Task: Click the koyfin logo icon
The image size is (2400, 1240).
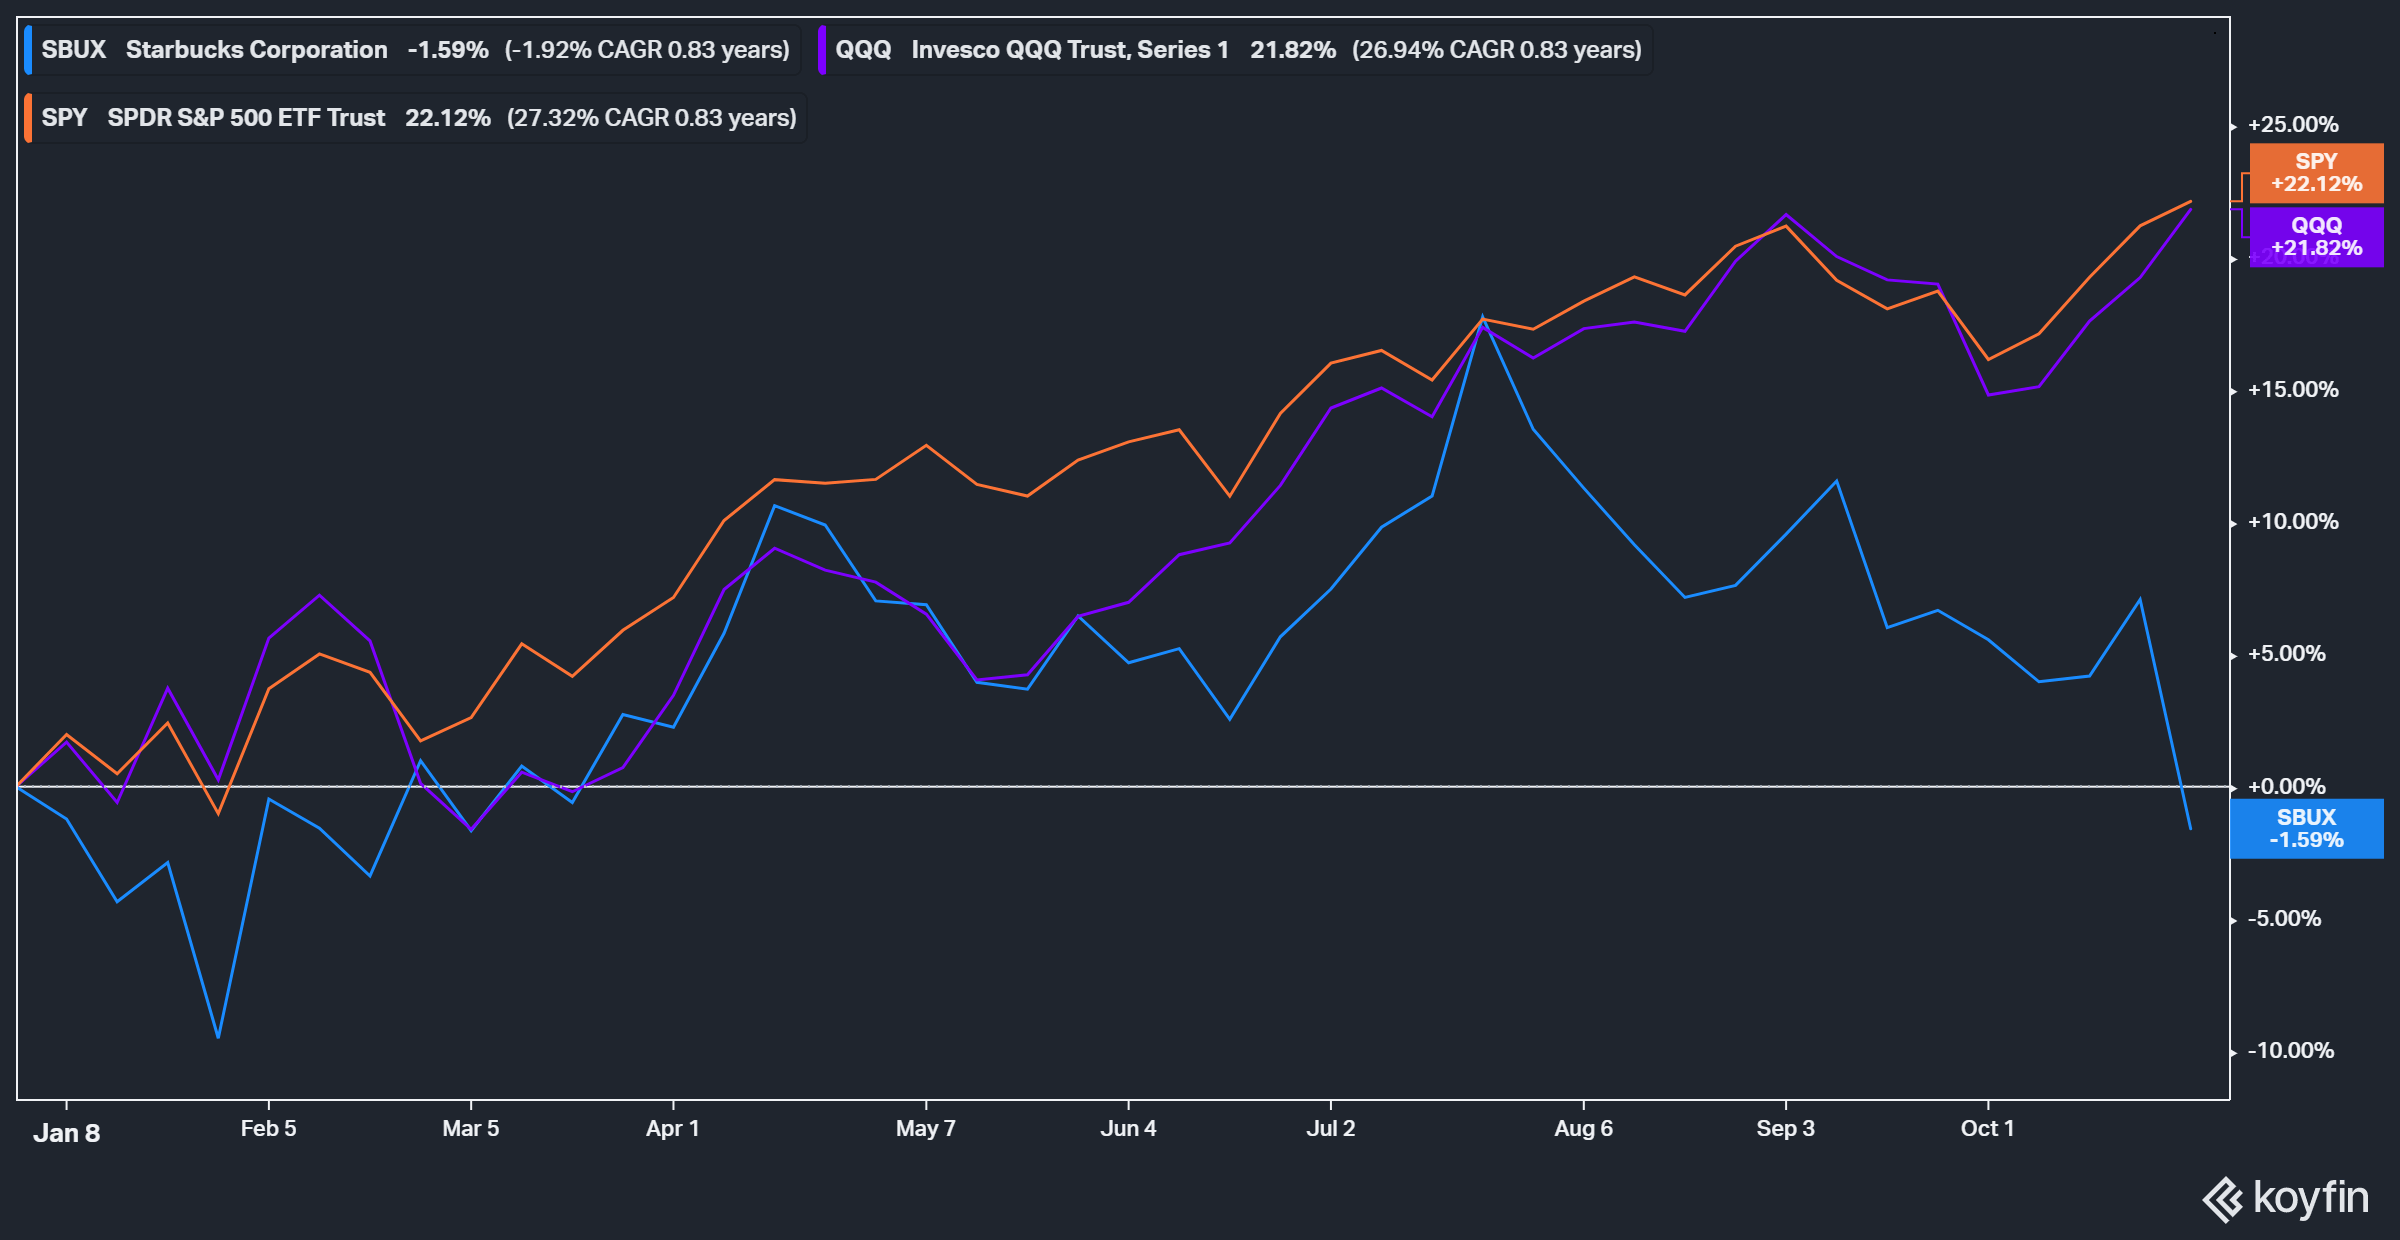Action: (x=2222, y=1199)
